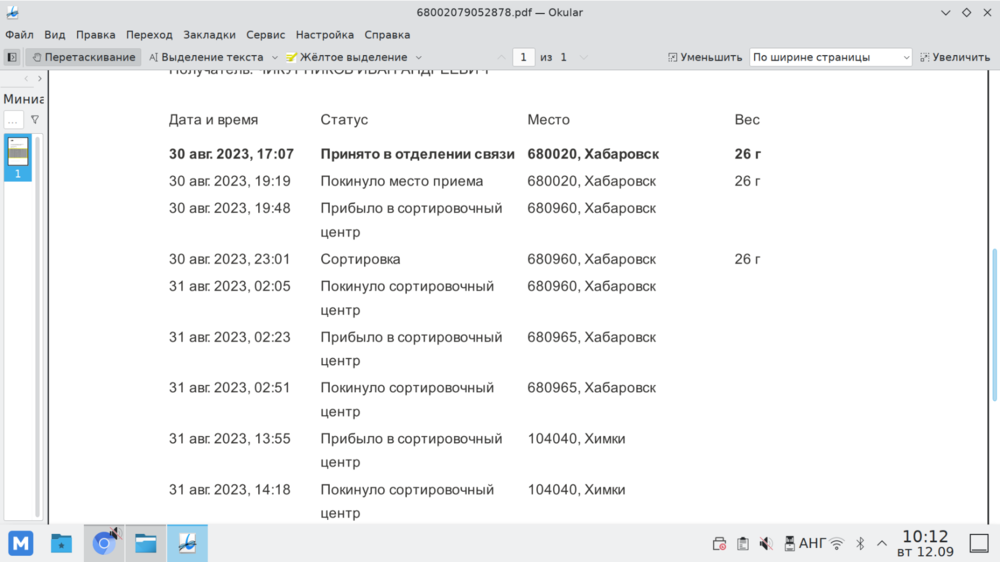Expand the Жёлтое выделение options arrow
The image size is (1000, 562).
(x=419, y=58)
